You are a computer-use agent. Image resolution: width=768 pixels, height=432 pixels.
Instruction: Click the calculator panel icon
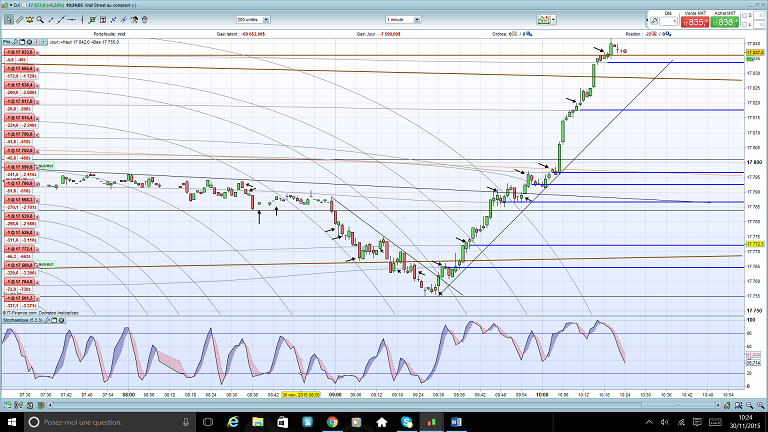coord(103,20)
